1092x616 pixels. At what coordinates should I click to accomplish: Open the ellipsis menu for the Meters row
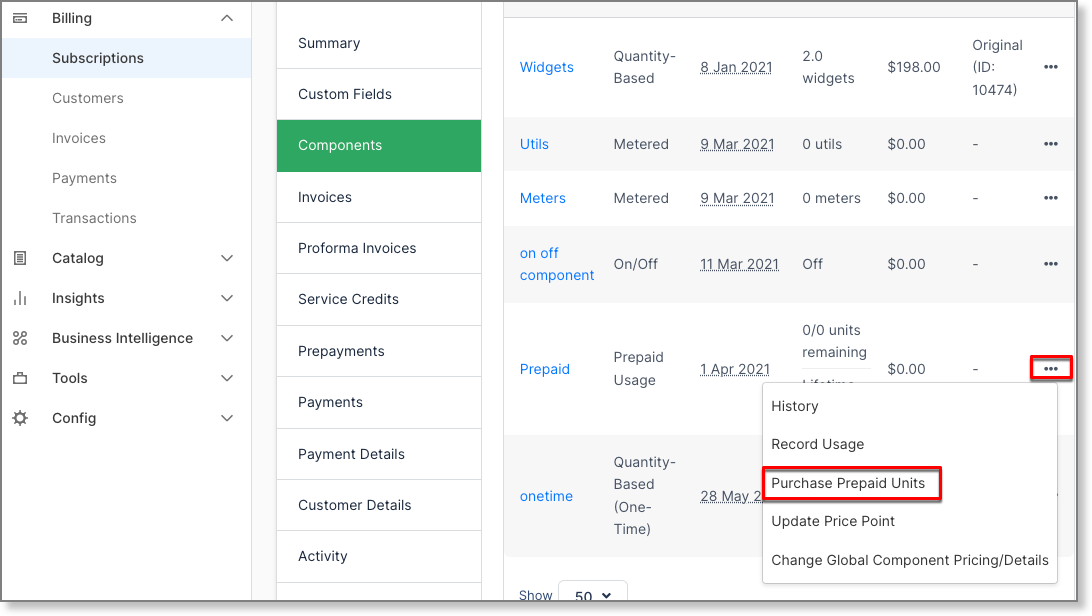pyautogui.click(x=1050, y=198)
